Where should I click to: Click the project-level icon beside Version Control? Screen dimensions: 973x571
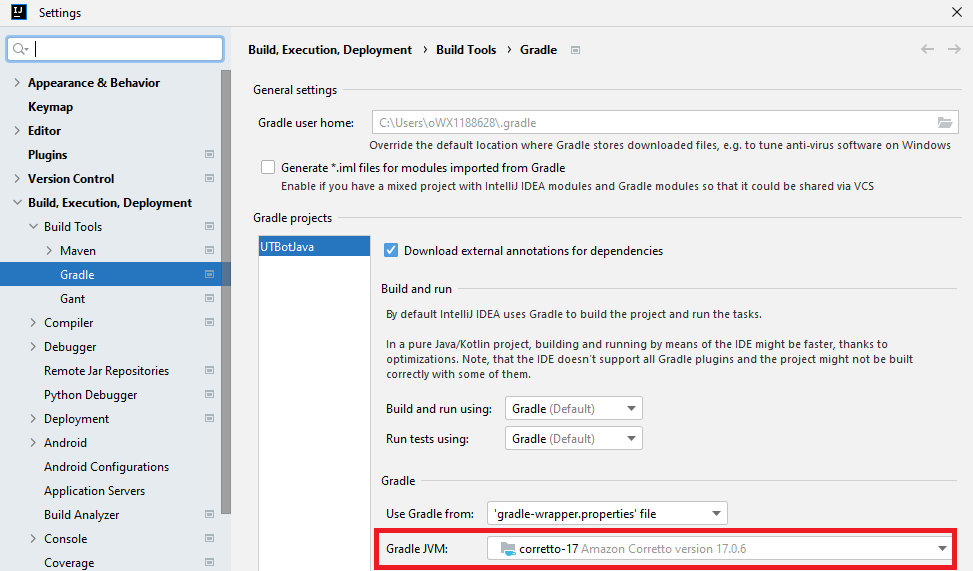[209, 179]
